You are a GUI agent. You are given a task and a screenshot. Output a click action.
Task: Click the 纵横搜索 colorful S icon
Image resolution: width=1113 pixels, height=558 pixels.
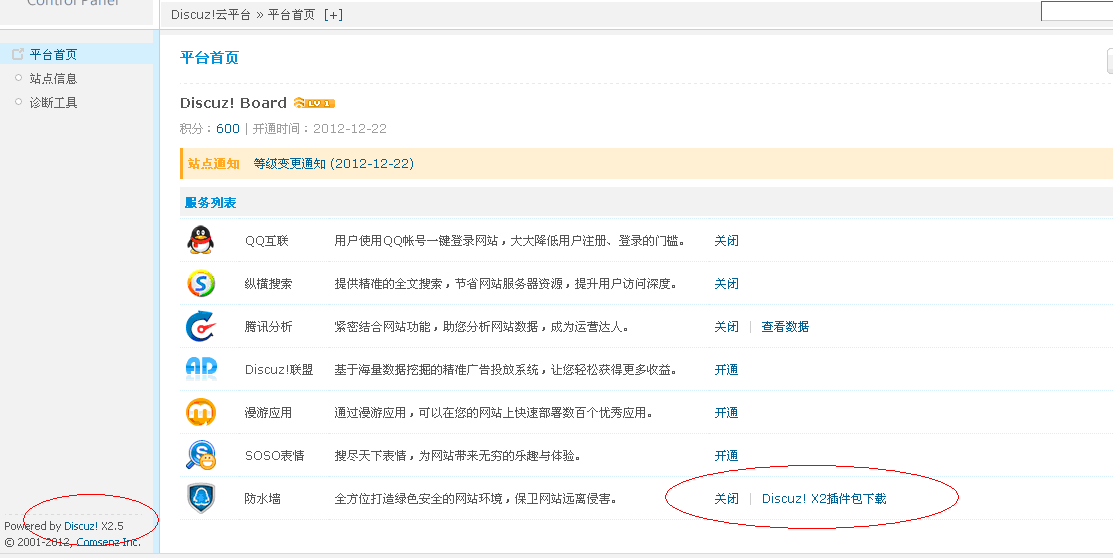point(201,283)
